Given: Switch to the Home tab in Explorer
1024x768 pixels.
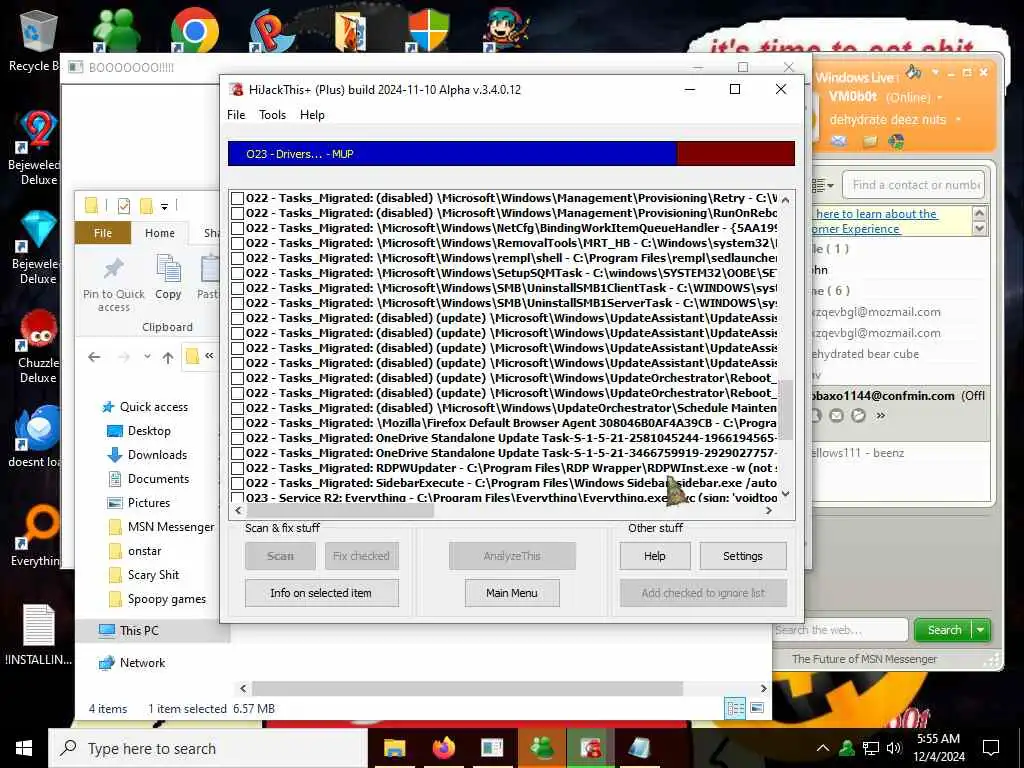Looking at the screenshot, I should [x=160, y=233].
